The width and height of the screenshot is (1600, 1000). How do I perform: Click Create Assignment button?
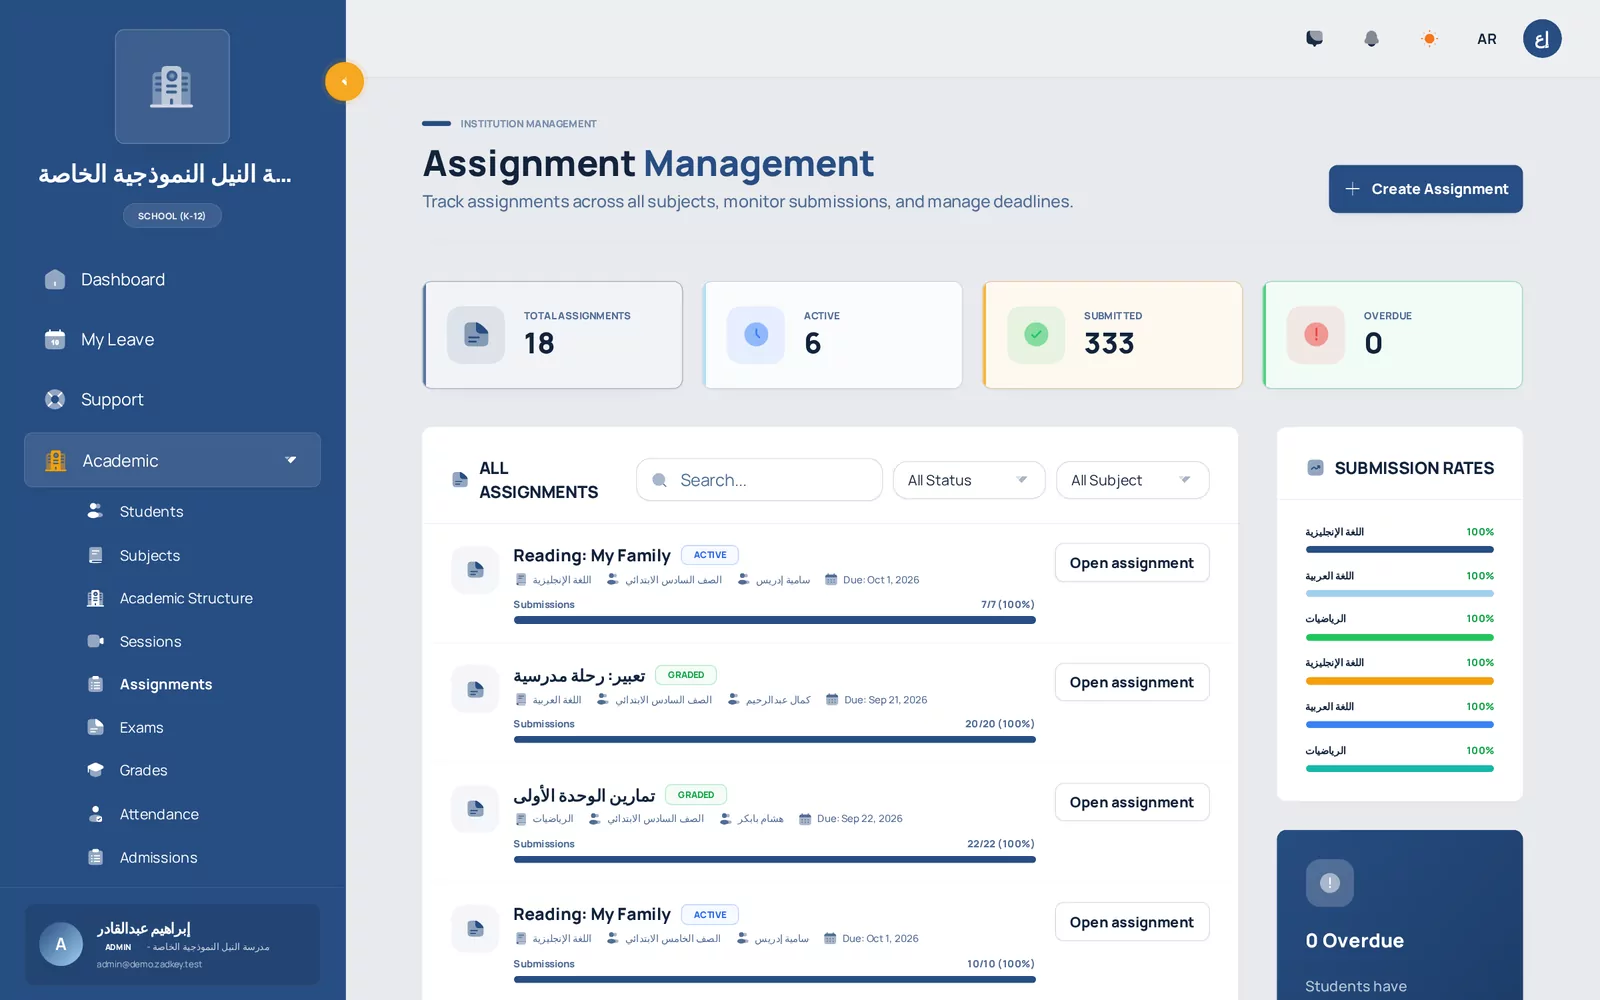coord(1425,189)
